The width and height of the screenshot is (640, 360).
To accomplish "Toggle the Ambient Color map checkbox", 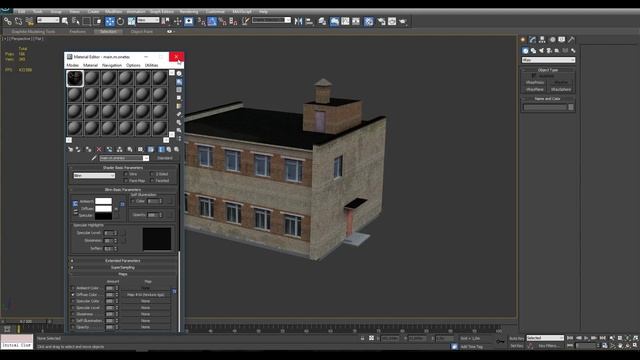I will (x=73, y=288).
